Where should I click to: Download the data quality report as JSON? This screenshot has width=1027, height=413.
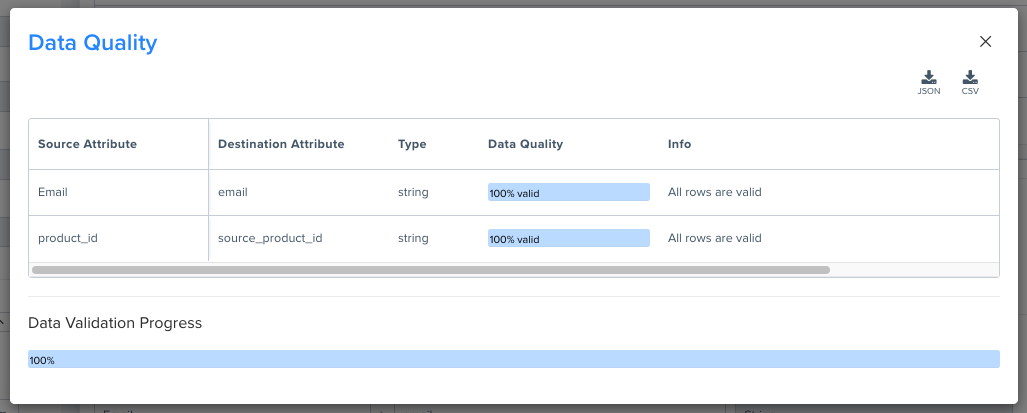click(929, 82)
